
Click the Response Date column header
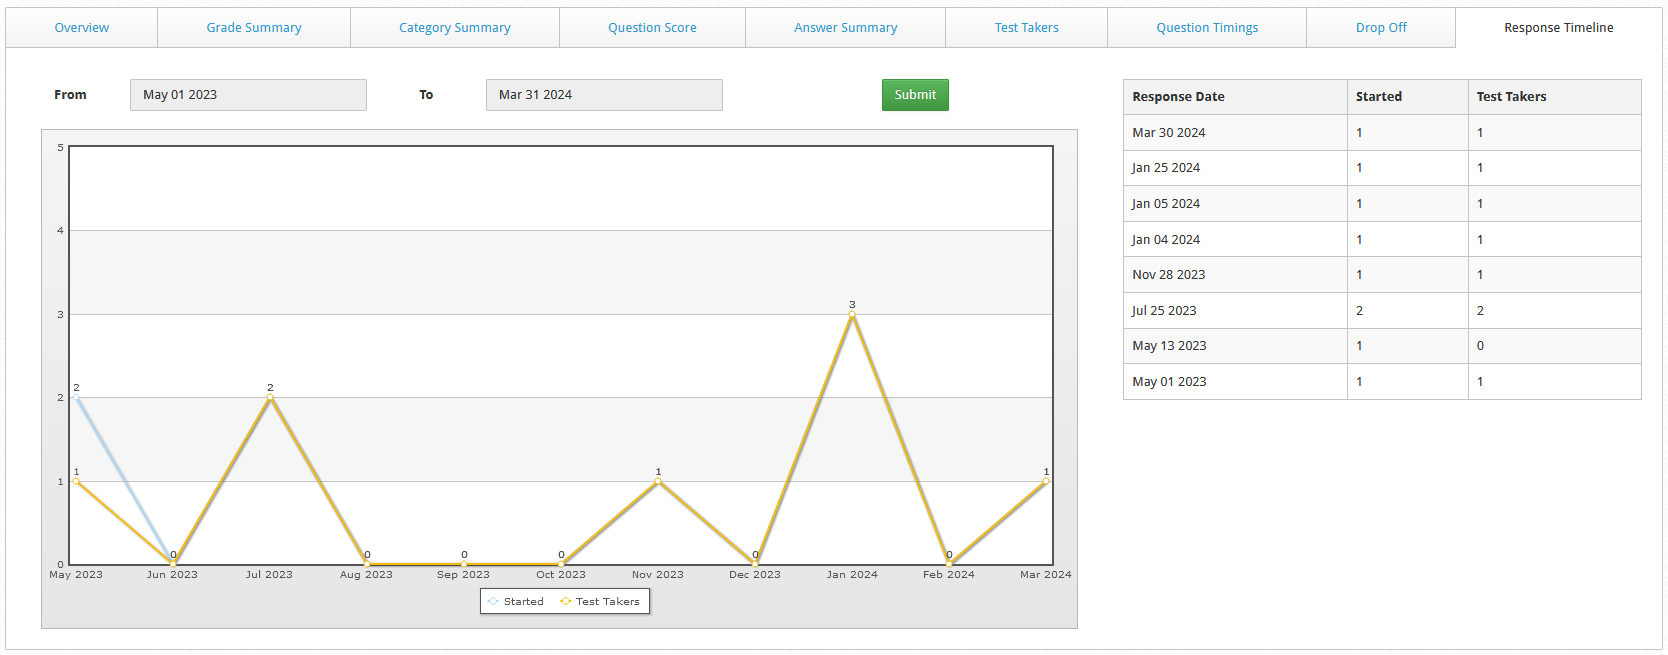point(1178,97)
